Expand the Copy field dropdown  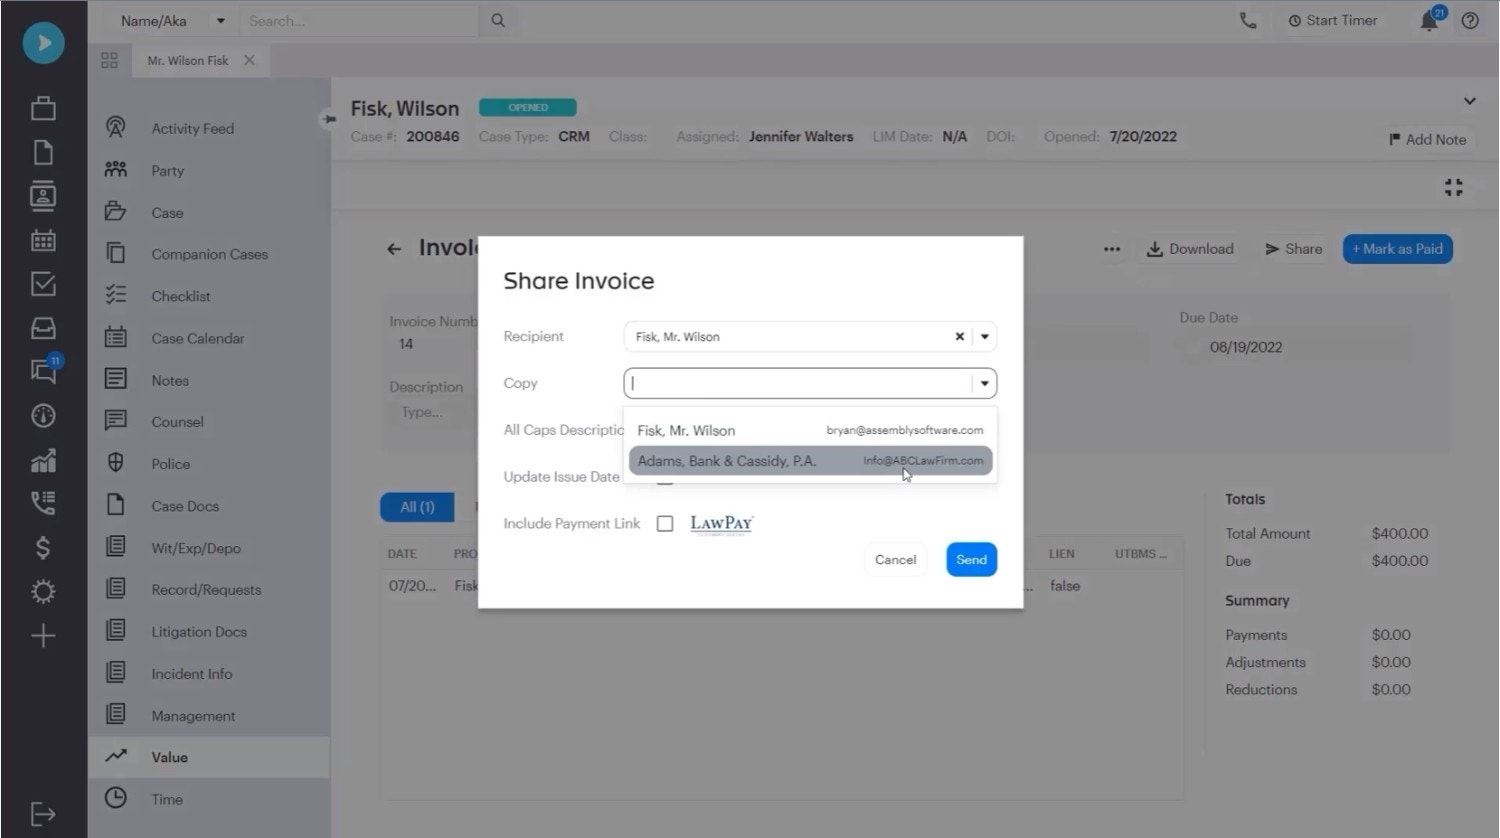point(984,383)
